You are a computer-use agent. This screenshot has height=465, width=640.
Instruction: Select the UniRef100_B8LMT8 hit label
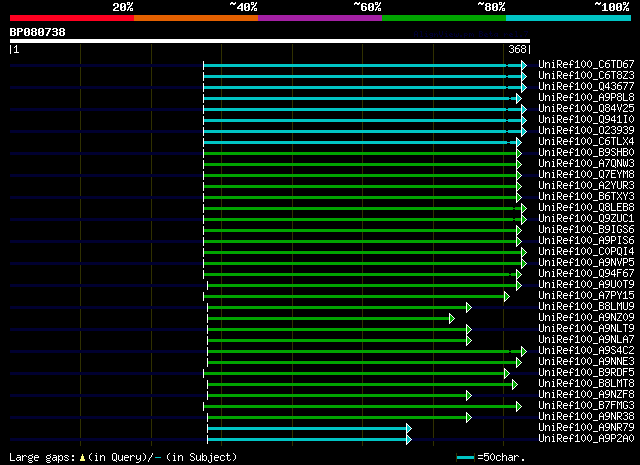click(586, 384)
